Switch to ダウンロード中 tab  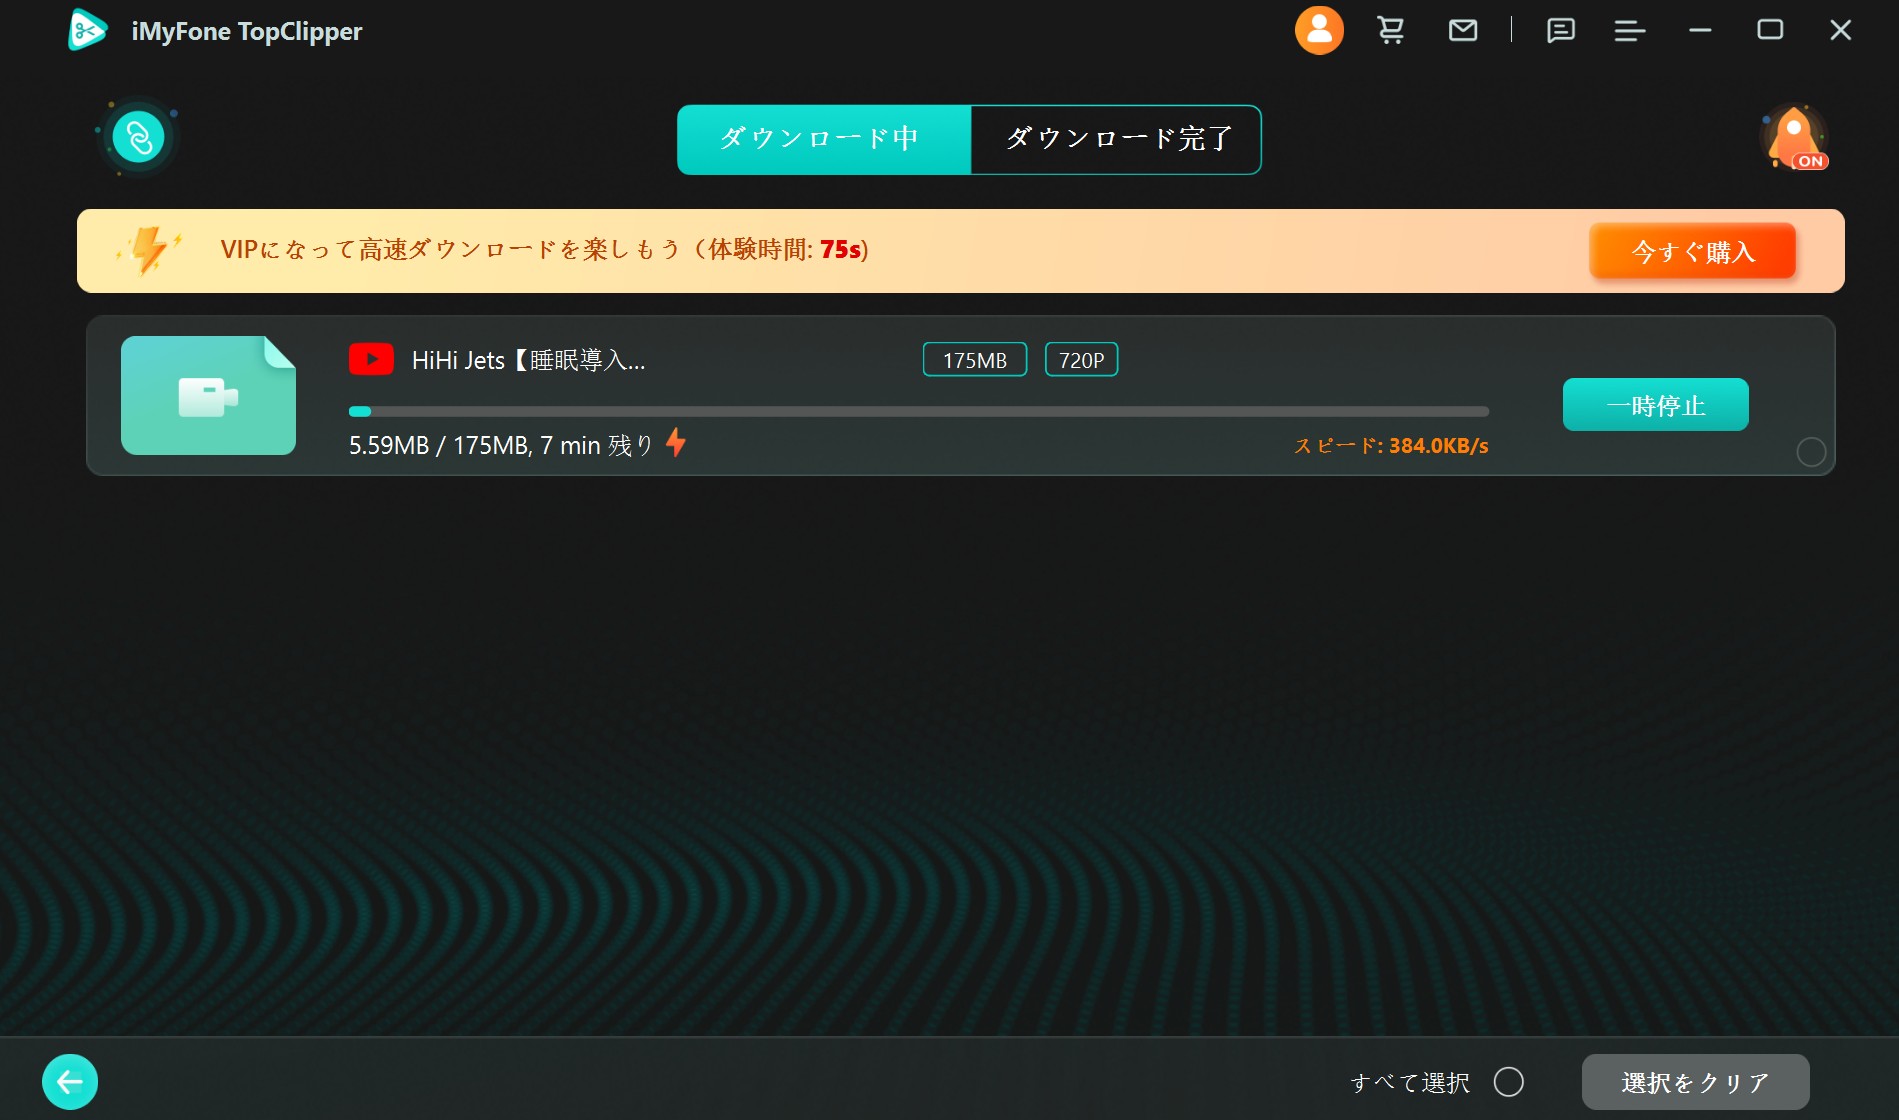click(824, 139)
